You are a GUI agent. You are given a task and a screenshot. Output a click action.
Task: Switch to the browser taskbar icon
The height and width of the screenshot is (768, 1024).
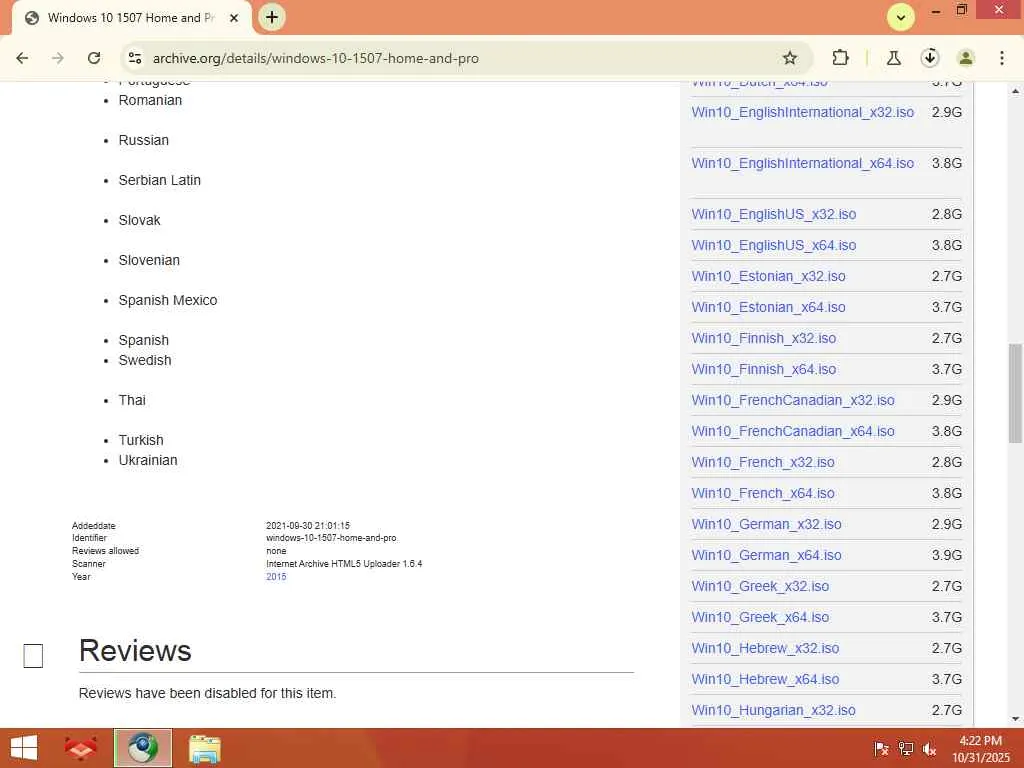click(142, 748)
